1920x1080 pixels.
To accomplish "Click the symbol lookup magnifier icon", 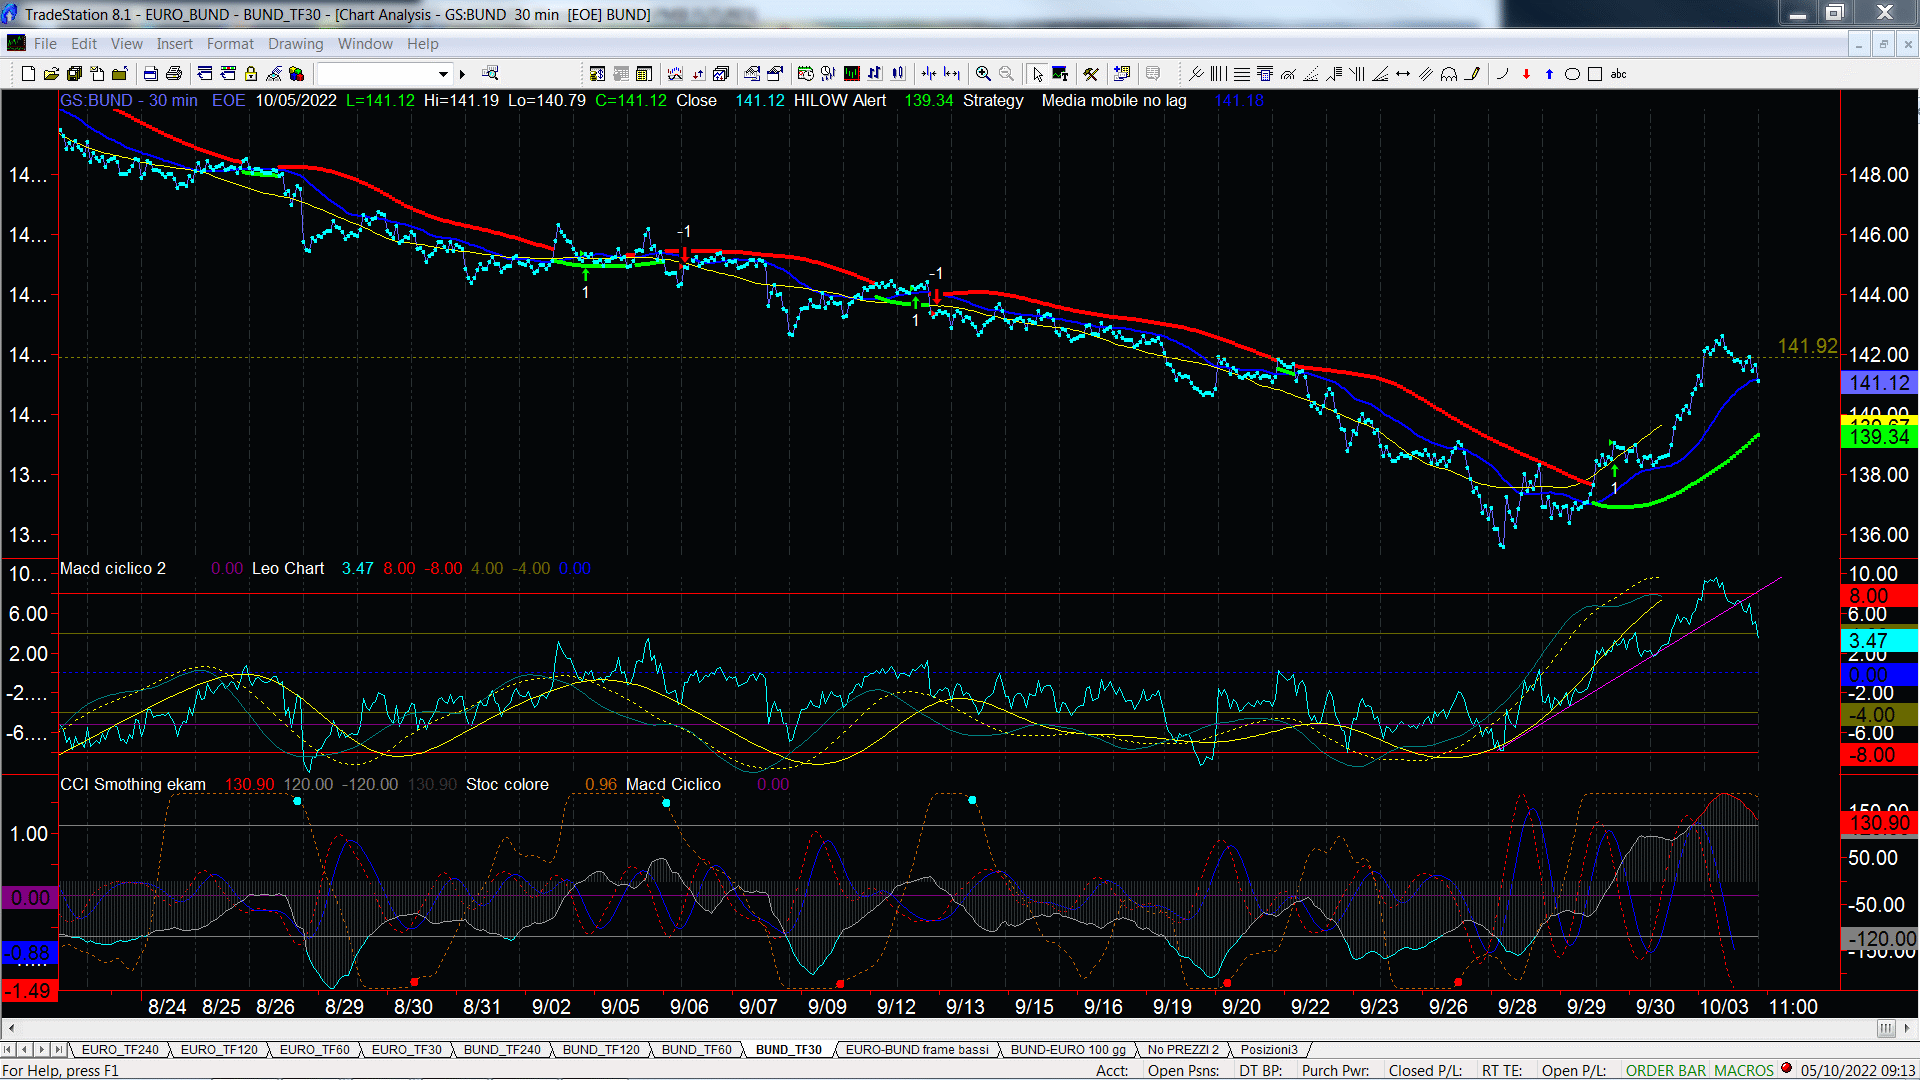I will click(490, 73).
